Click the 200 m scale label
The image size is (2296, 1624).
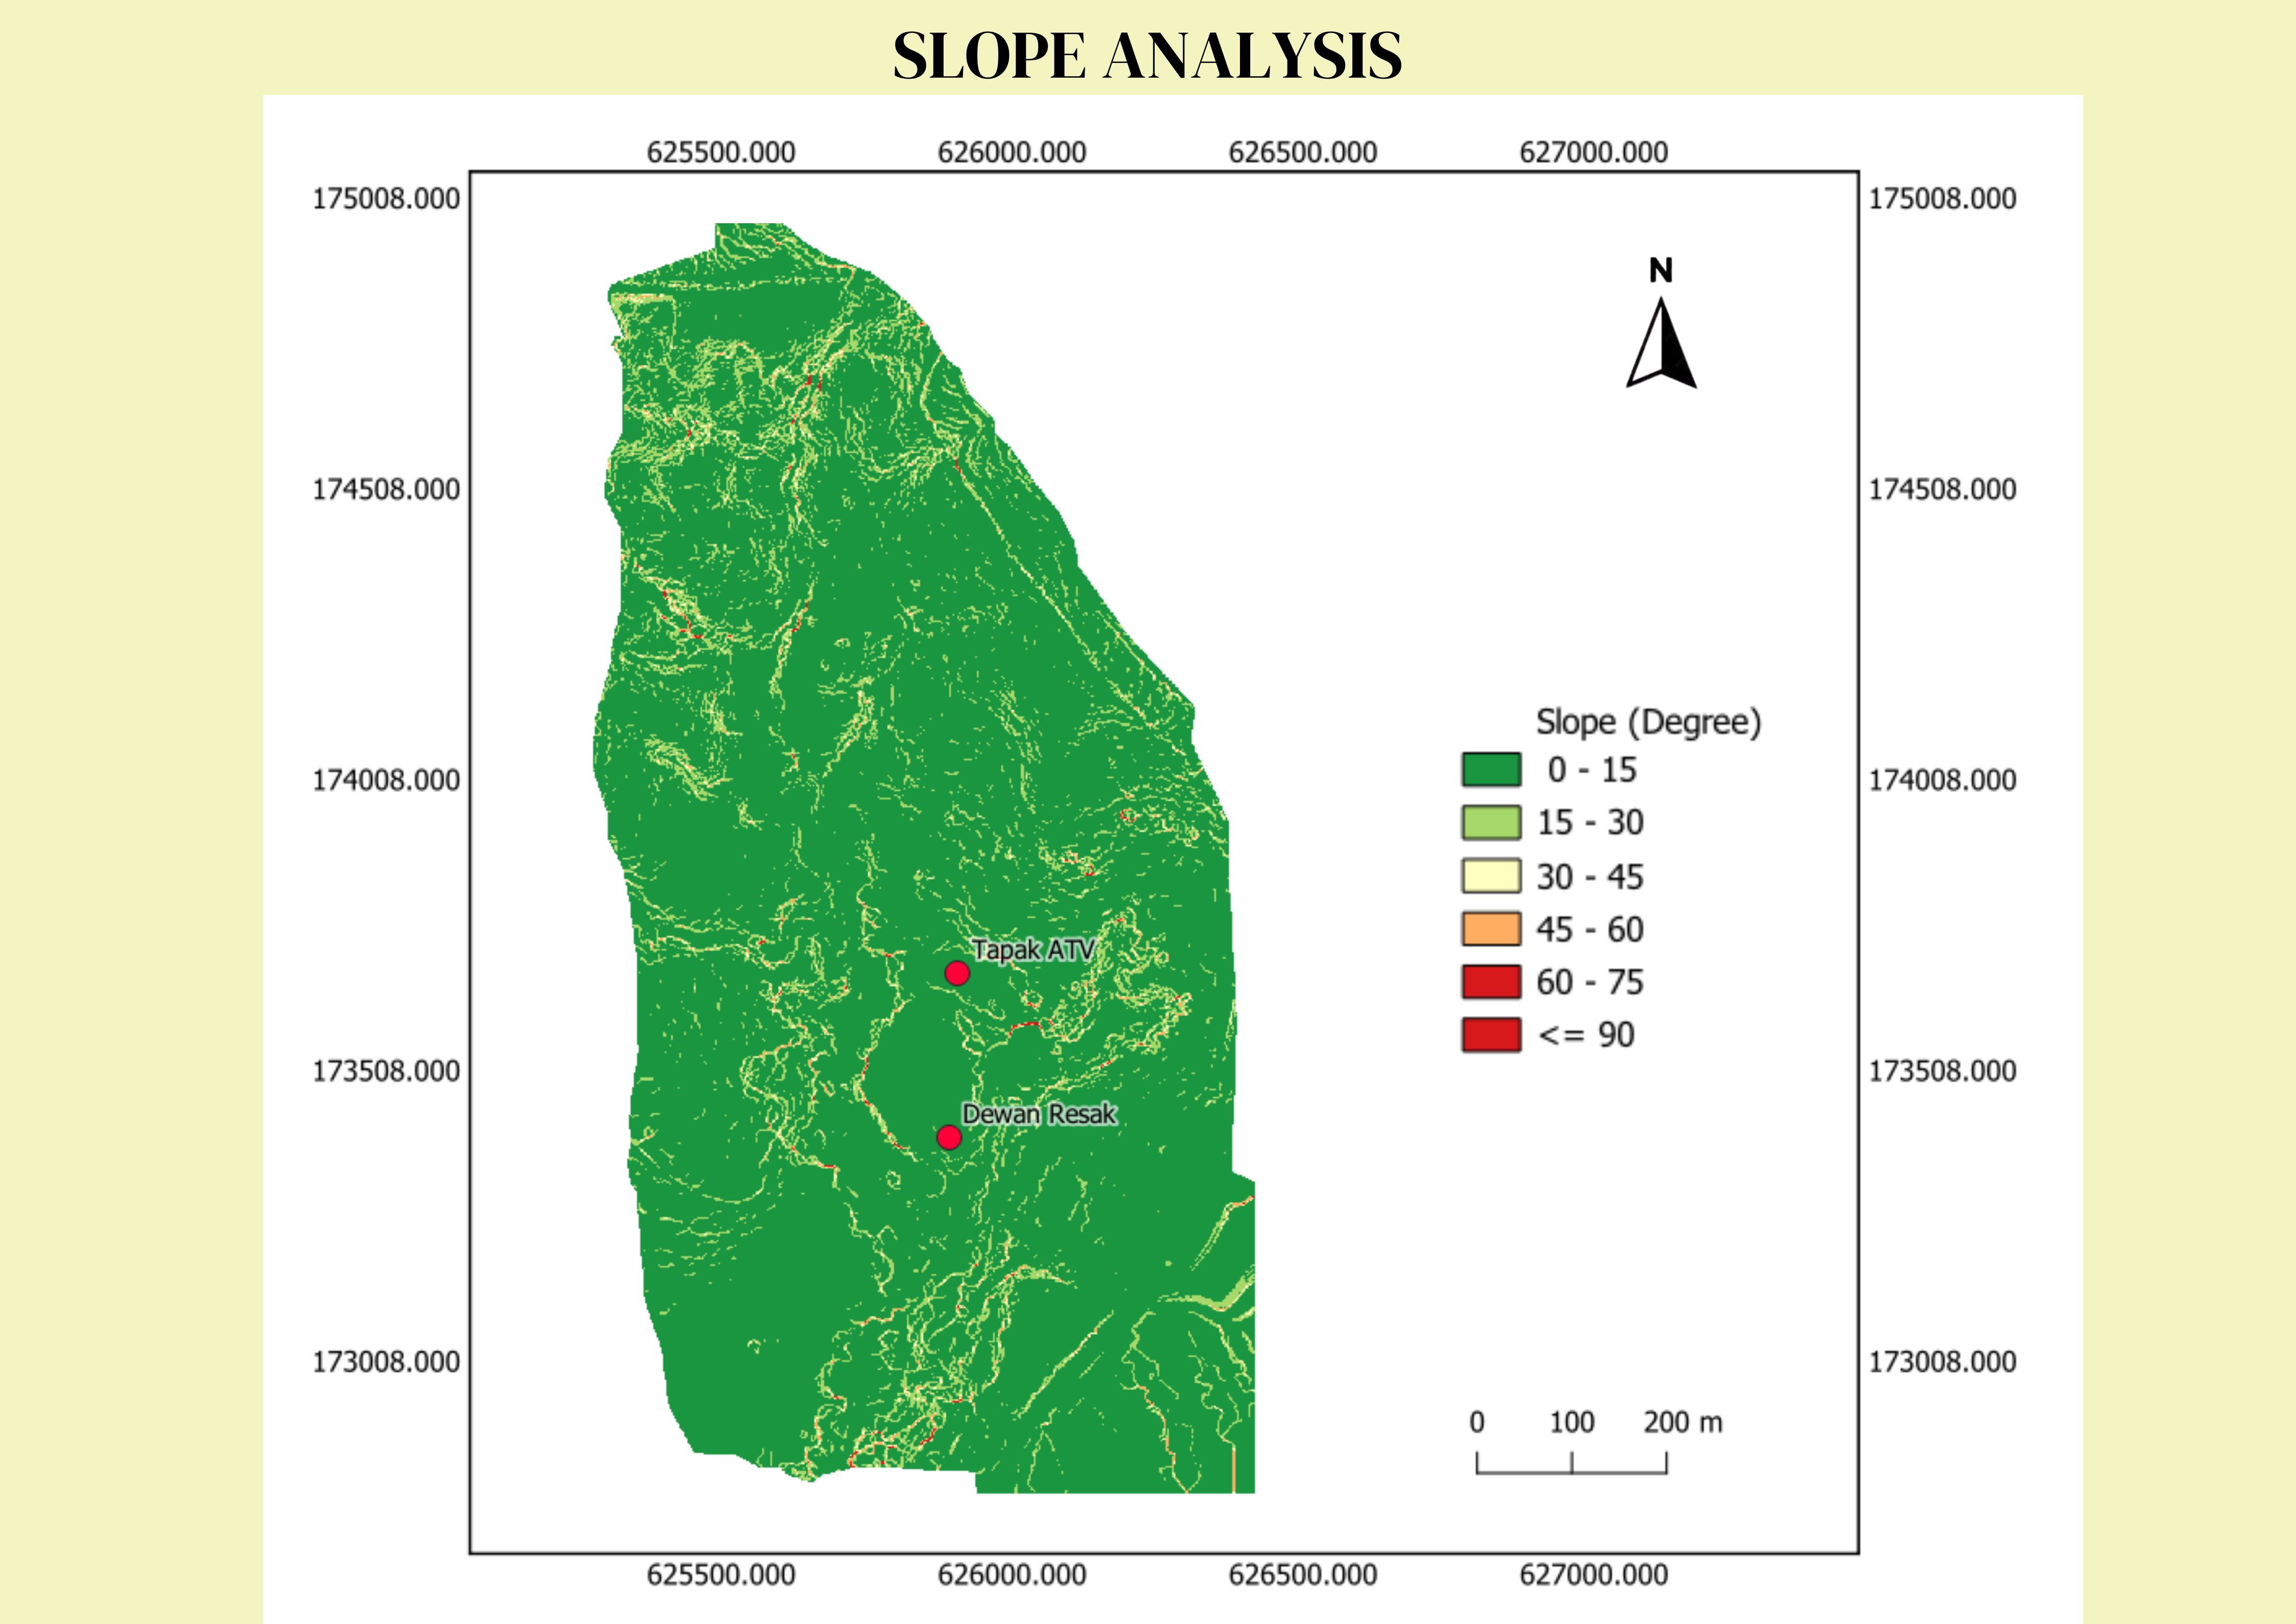click(x=1683, y=1422)
